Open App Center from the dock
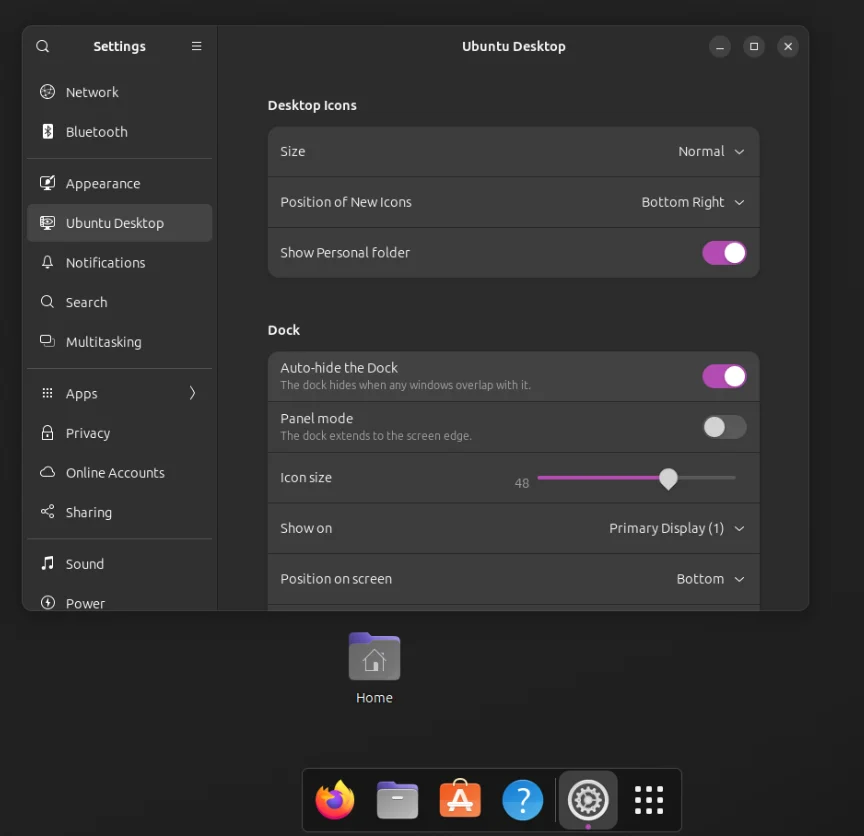This screenshot has height=836, width=864. 460,799
